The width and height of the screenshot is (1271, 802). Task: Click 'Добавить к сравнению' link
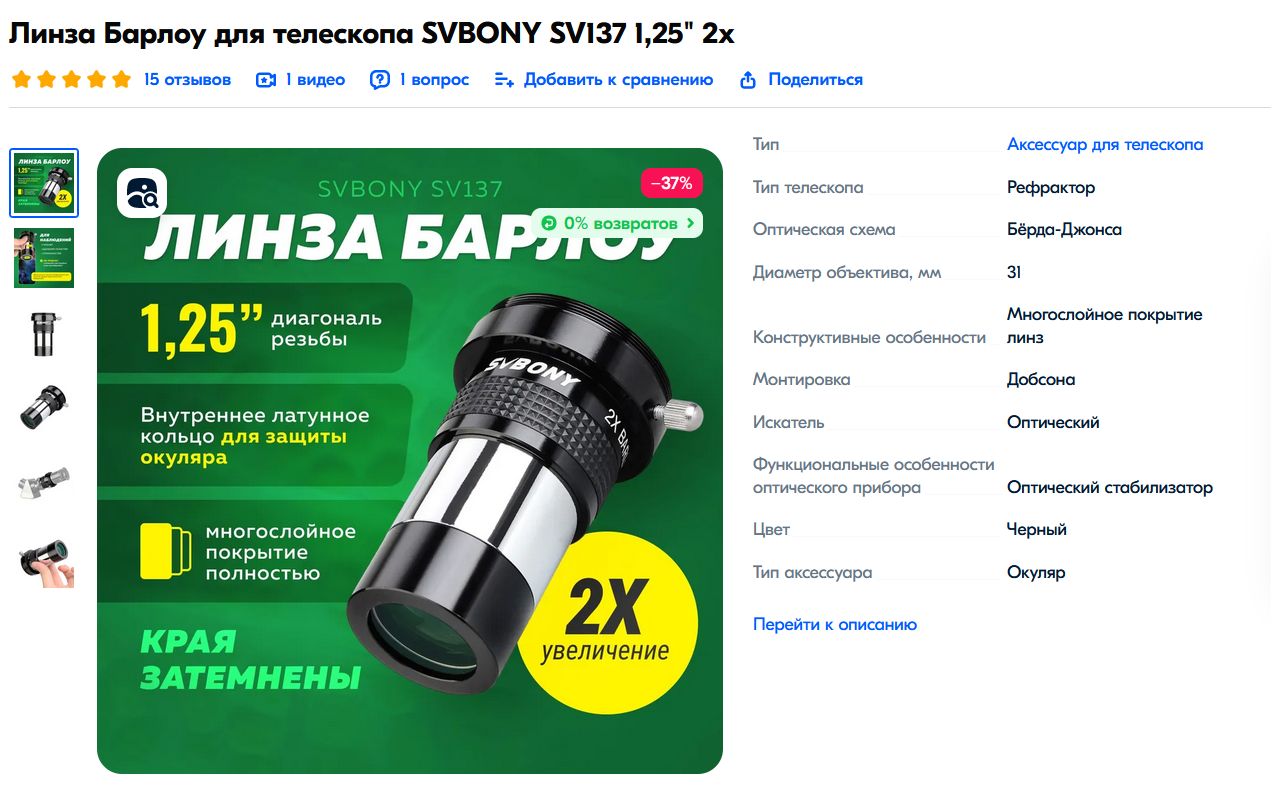[618, 80]
